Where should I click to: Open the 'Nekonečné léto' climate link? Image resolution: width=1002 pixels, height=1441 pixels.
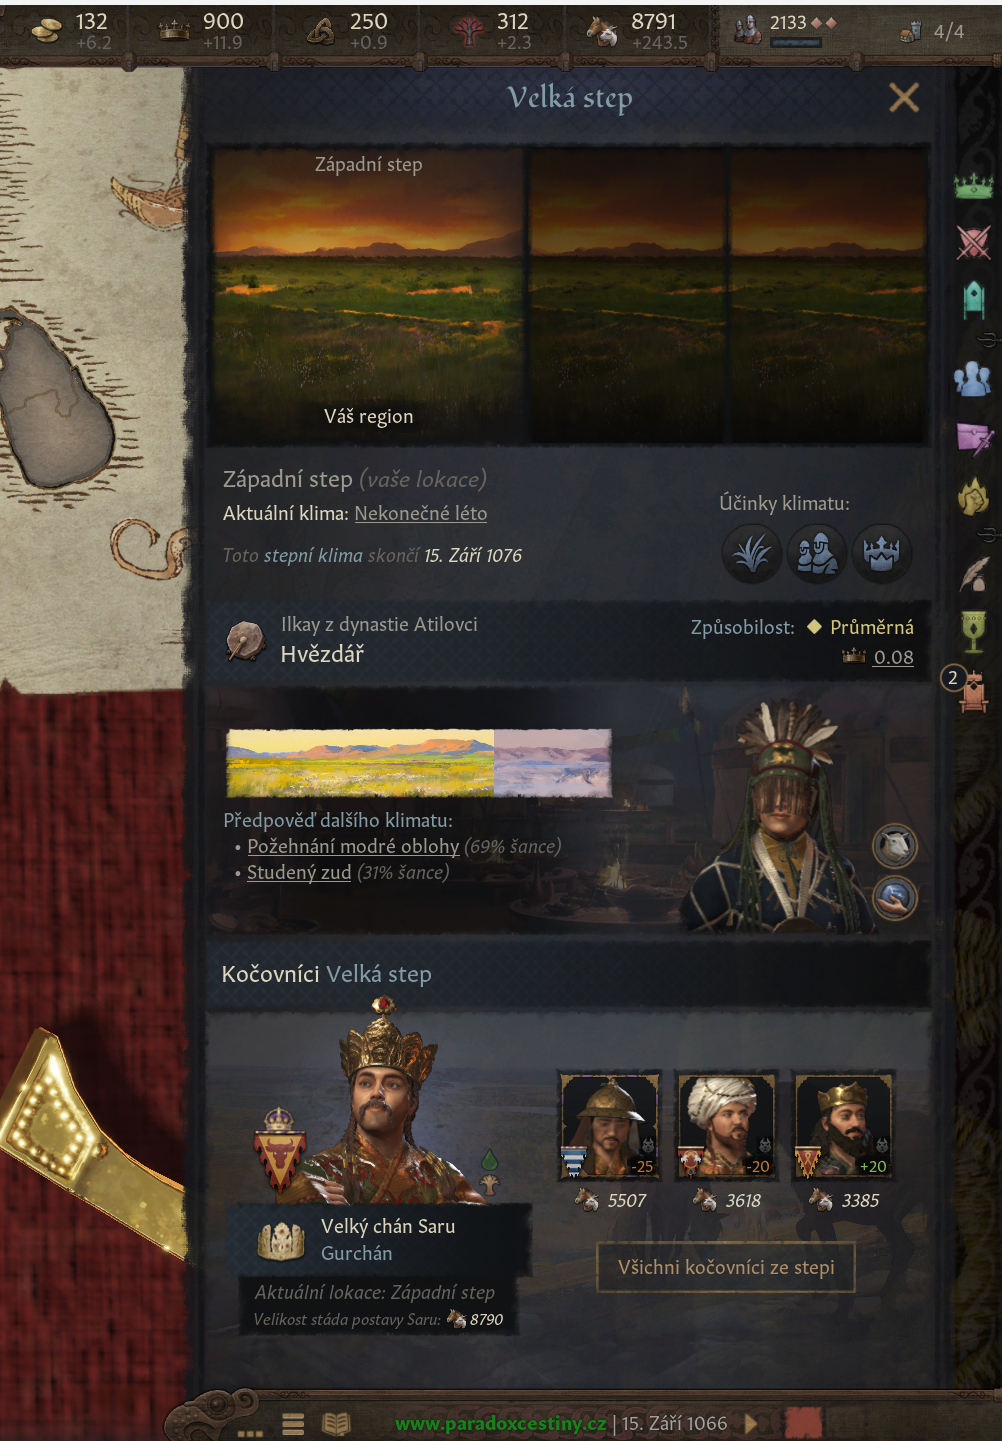click(421, 513)
